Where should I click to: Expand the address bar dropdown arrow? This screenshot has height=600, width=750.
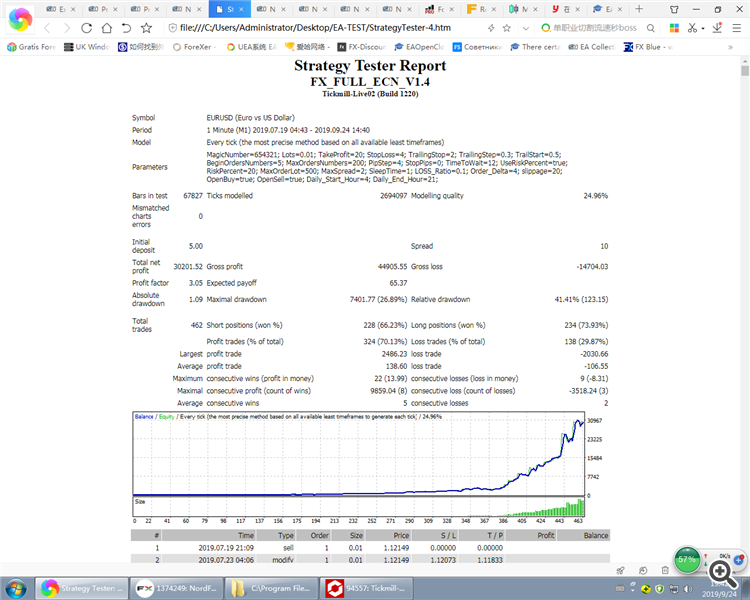pos(526,28)
